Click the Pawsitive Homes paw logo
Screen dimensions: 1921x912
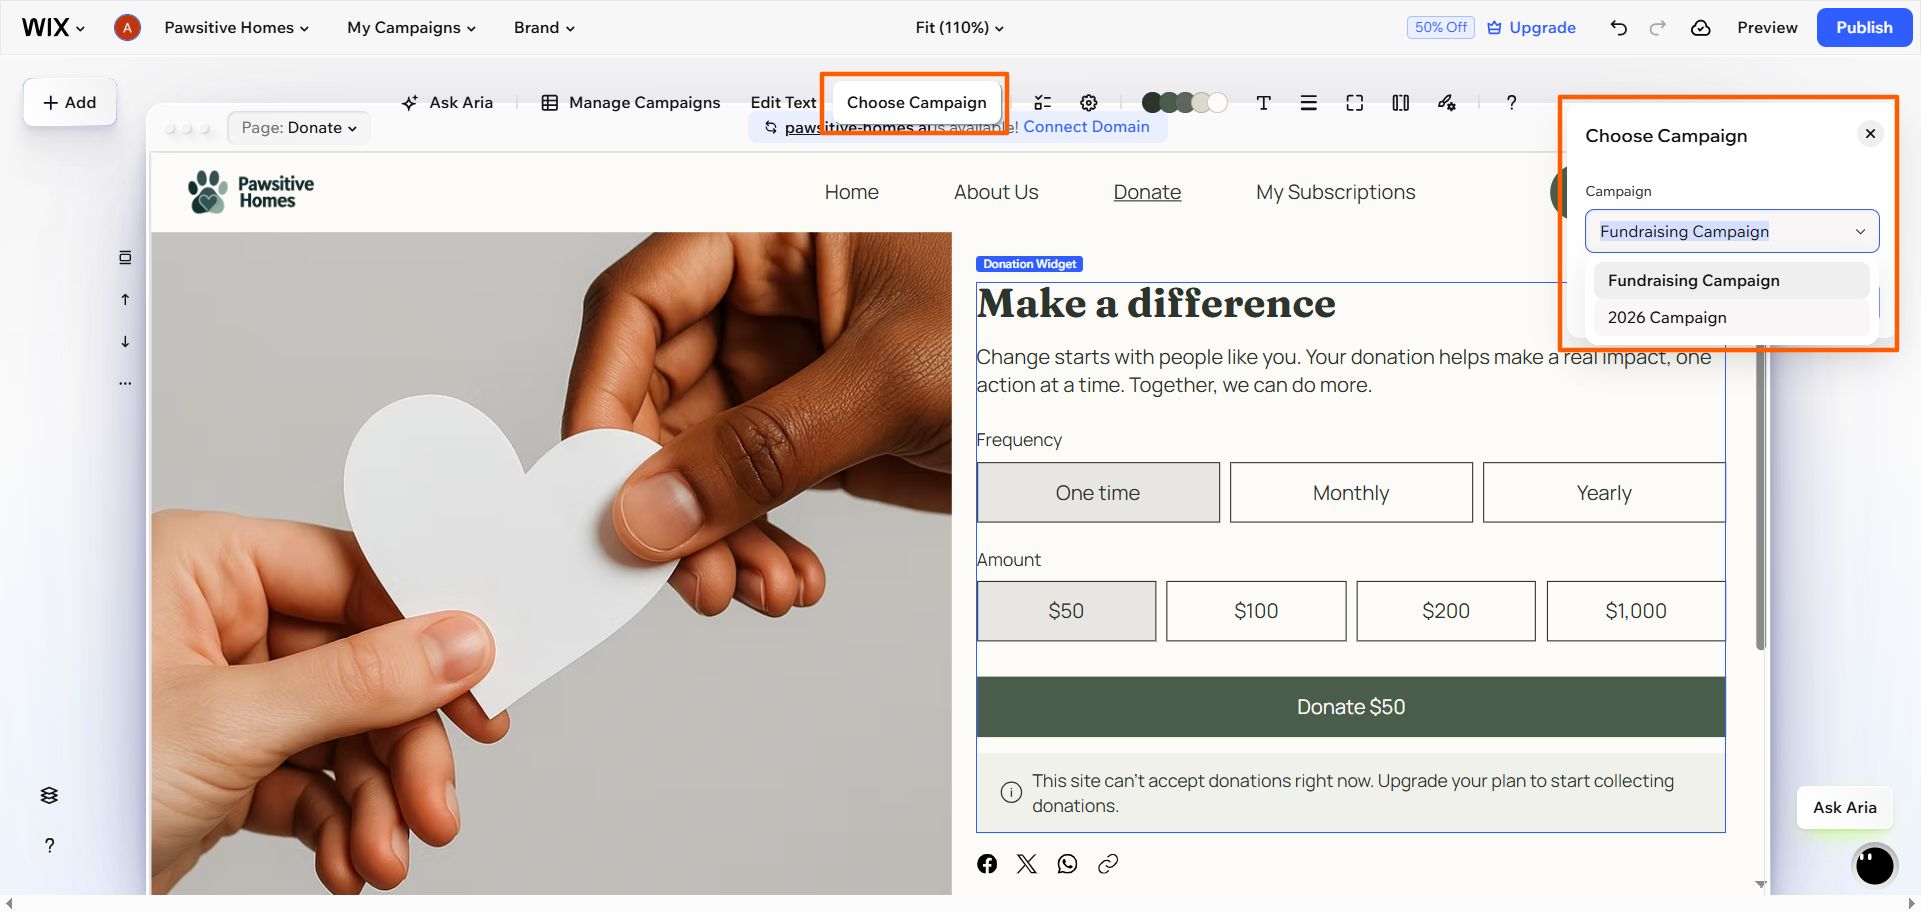[x=251, y=191]
